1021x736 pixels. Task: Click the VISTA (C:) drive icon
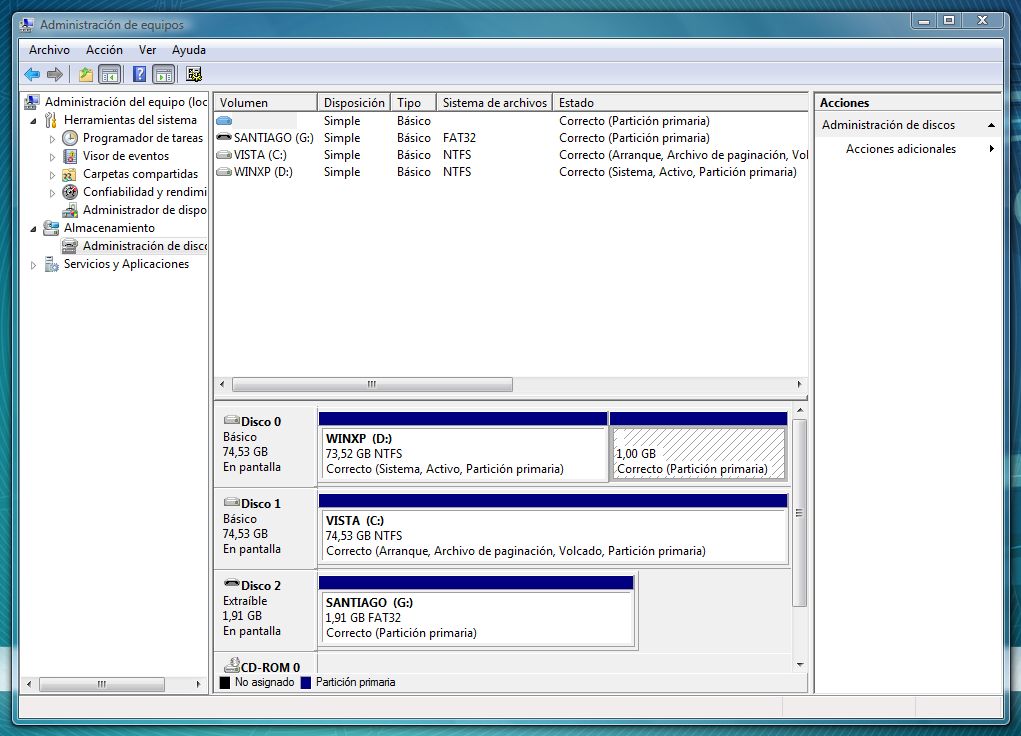point(224,154)
